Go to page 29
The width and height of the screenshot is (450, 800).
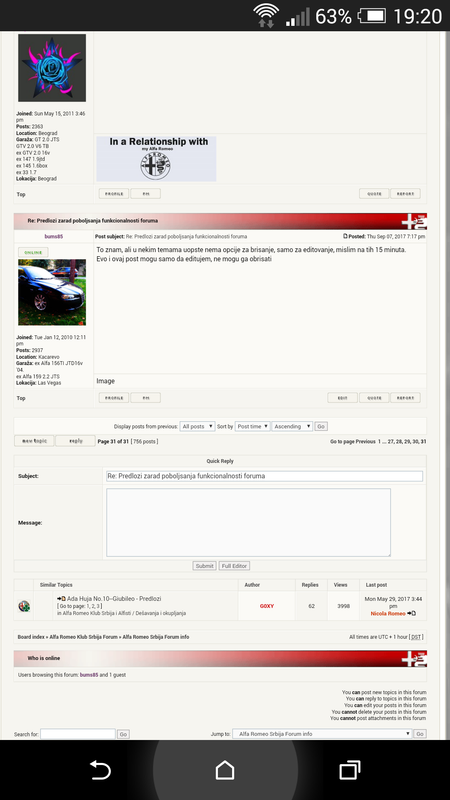(x=407, y=441)
